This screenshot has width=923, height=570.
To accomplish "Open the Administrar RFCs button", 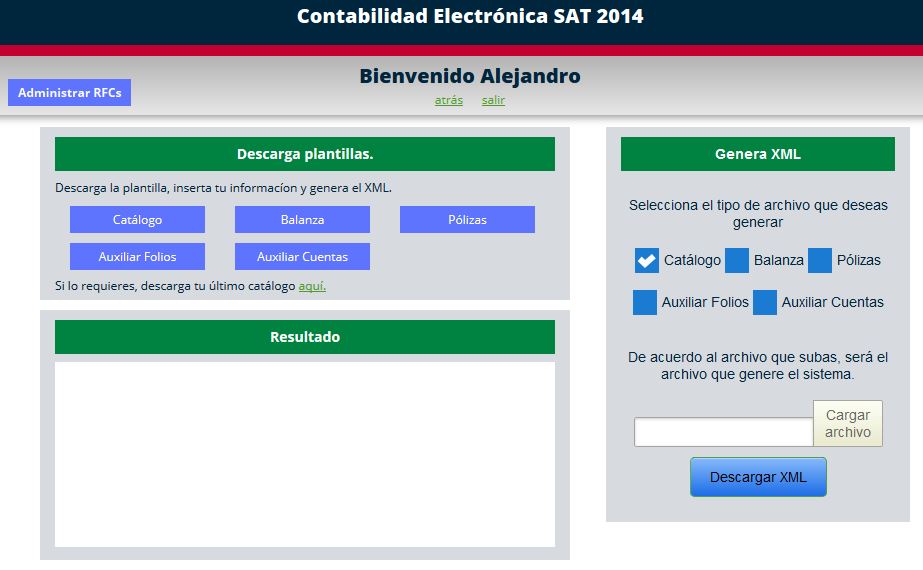I will coord(69,92).
